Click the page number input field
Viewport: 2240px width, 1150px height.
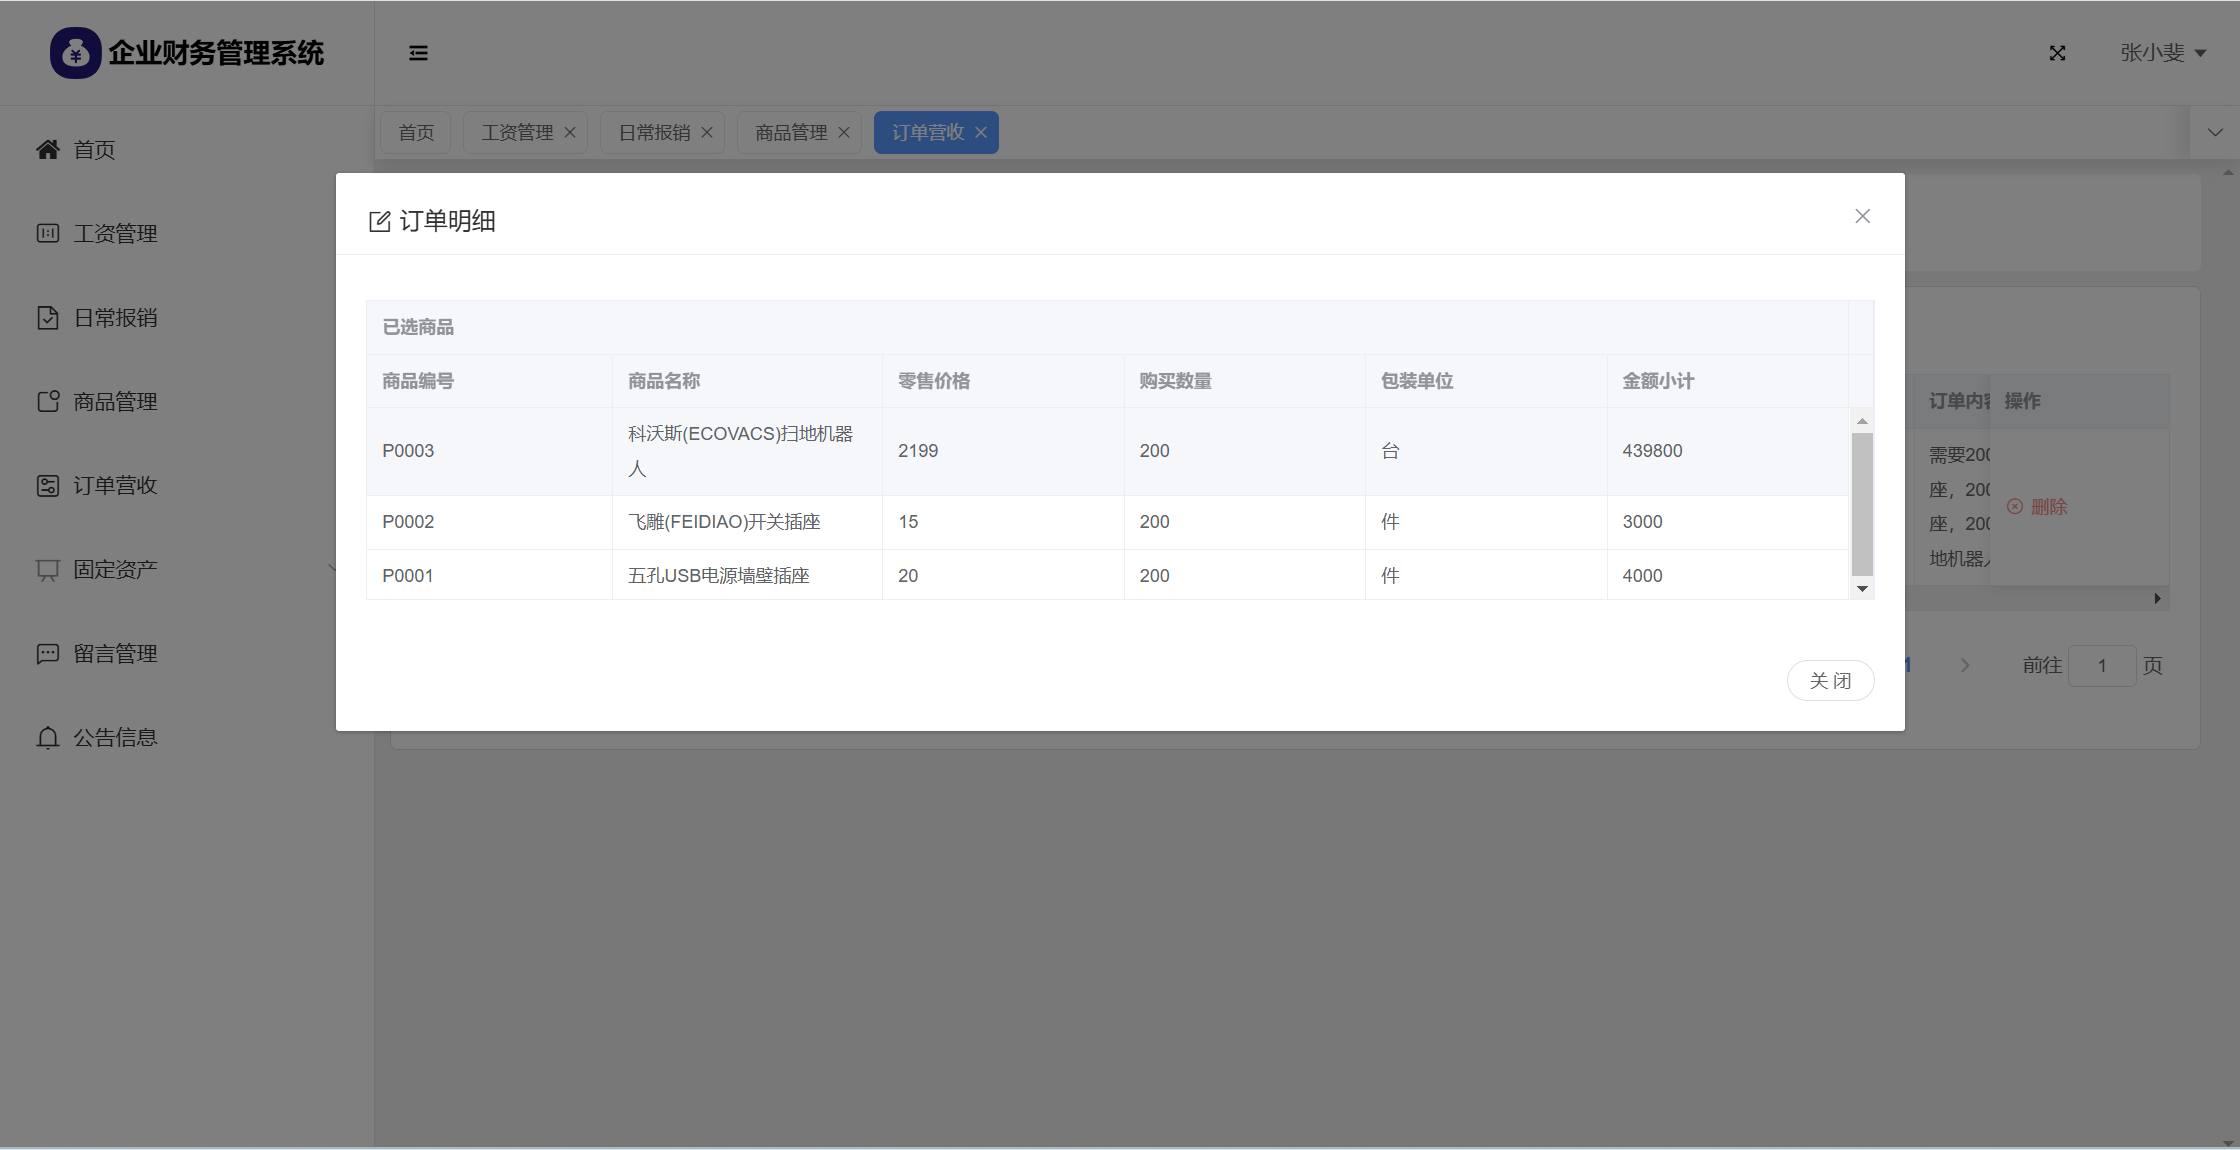click(2101, 665)
